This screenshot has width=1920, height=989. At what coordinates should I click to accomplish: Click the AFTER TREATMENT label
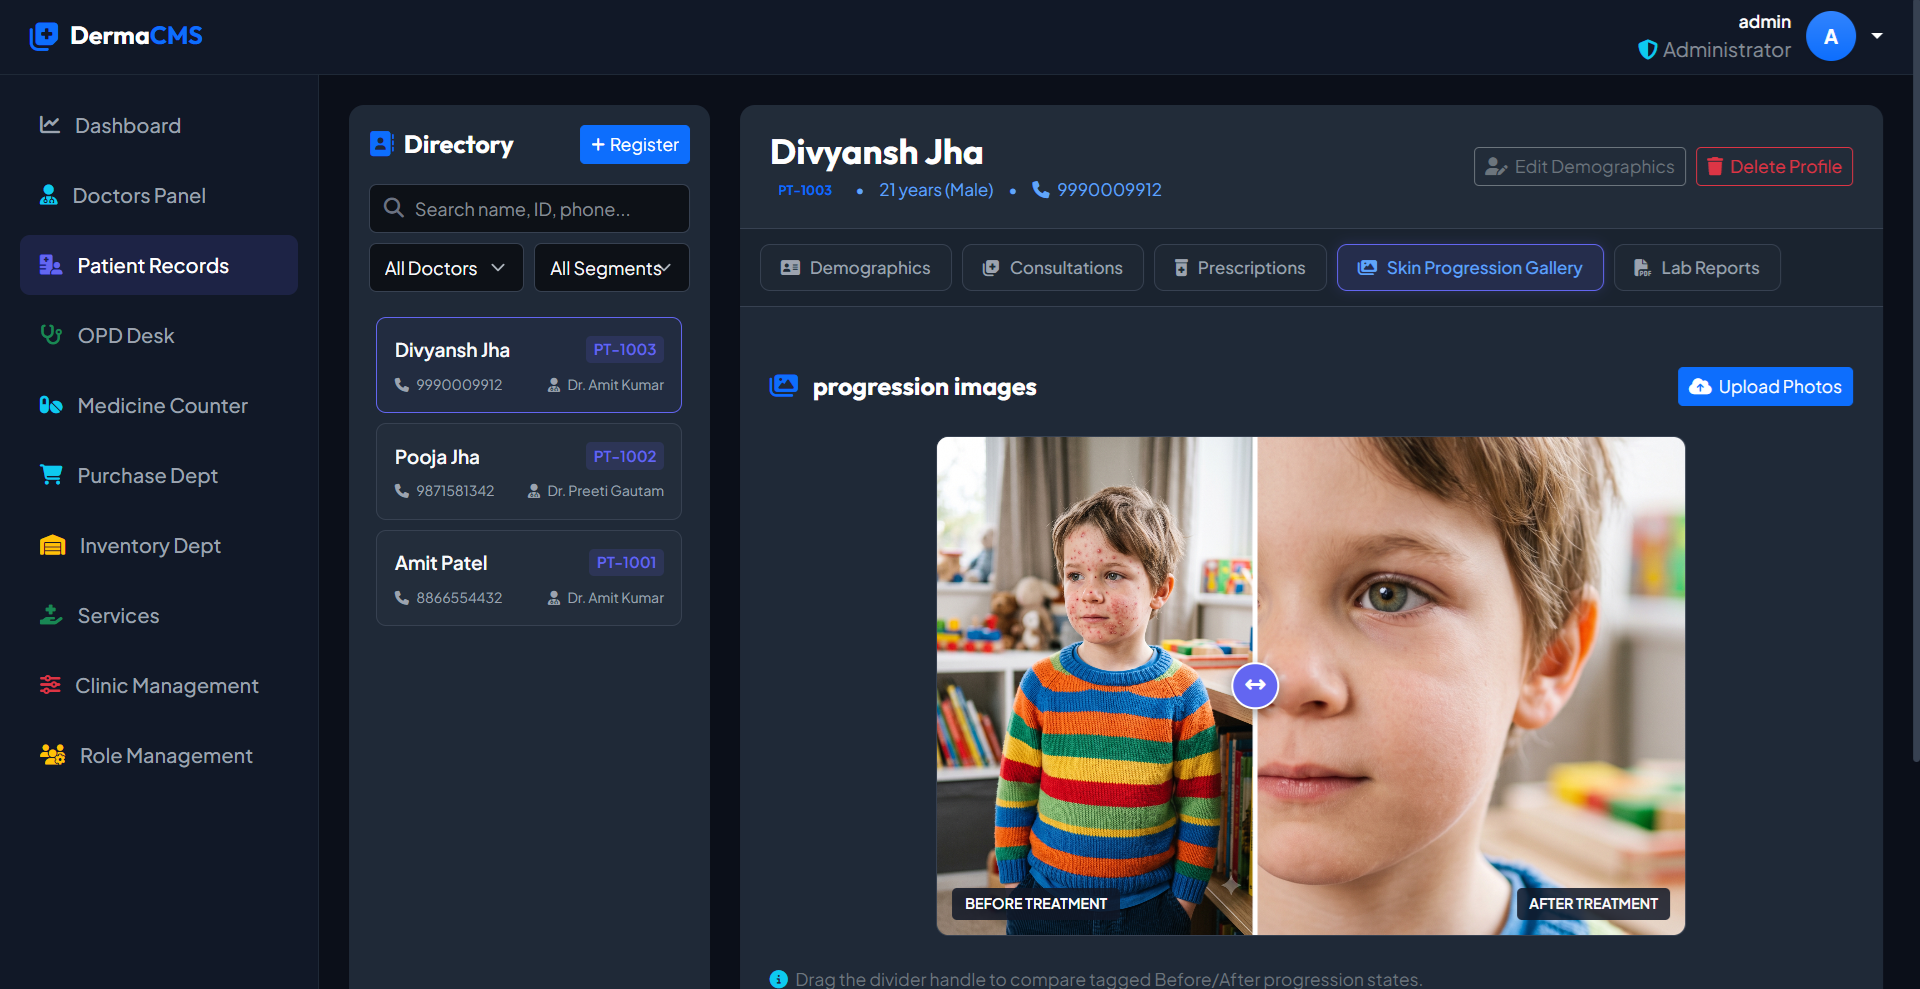pos(1593,903)
